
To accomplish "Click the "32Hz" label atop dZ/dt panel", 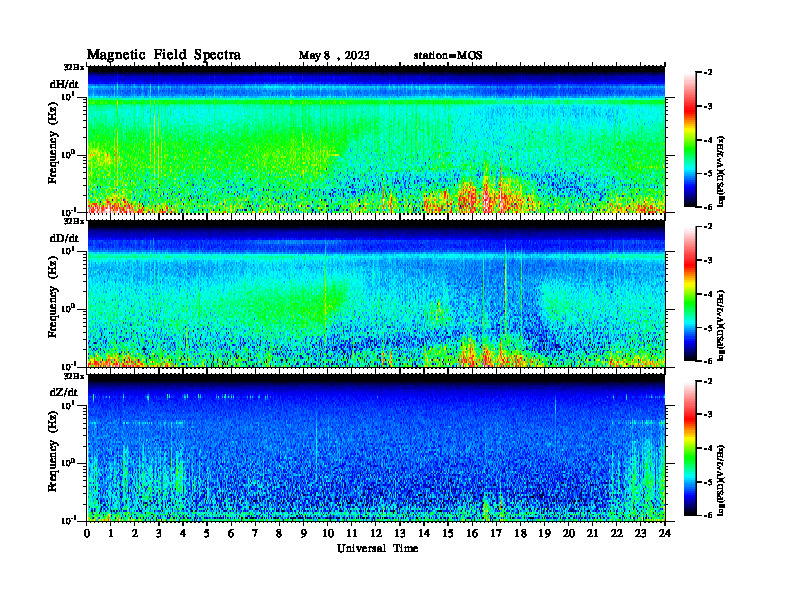I will tap(74, 376).
